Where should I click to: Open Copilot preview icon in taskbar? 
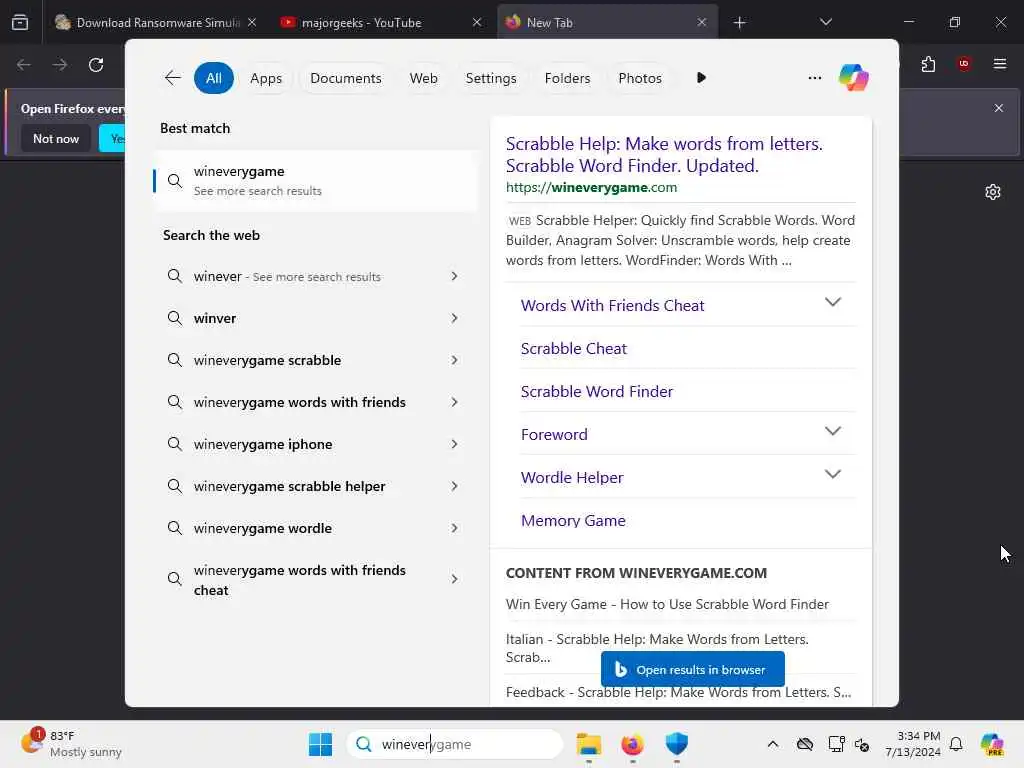pyautogui.click(x=992, y=744)
